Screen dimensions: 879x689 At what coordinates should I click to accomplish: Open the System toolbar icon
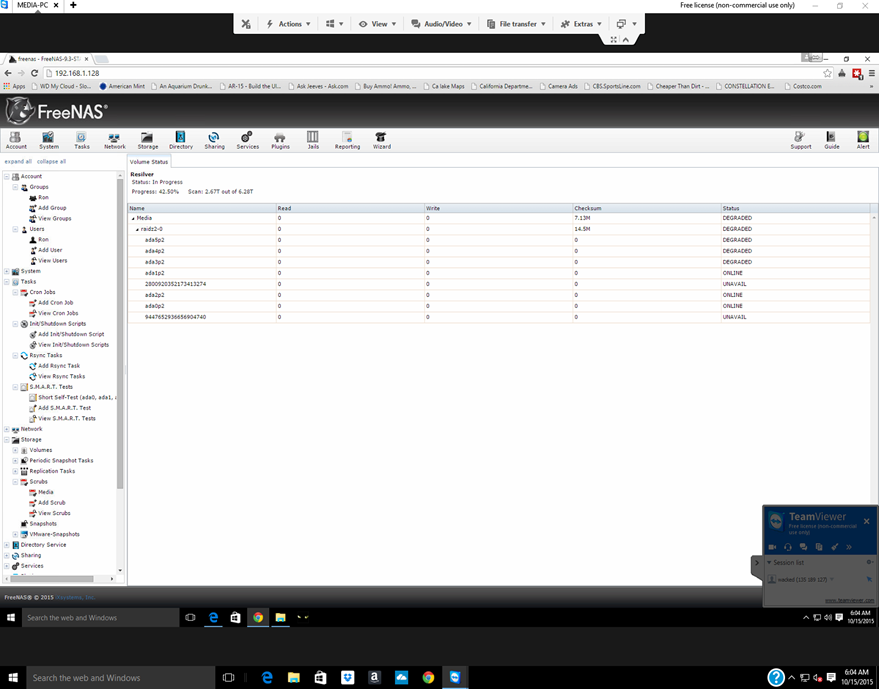click(49, 140)
